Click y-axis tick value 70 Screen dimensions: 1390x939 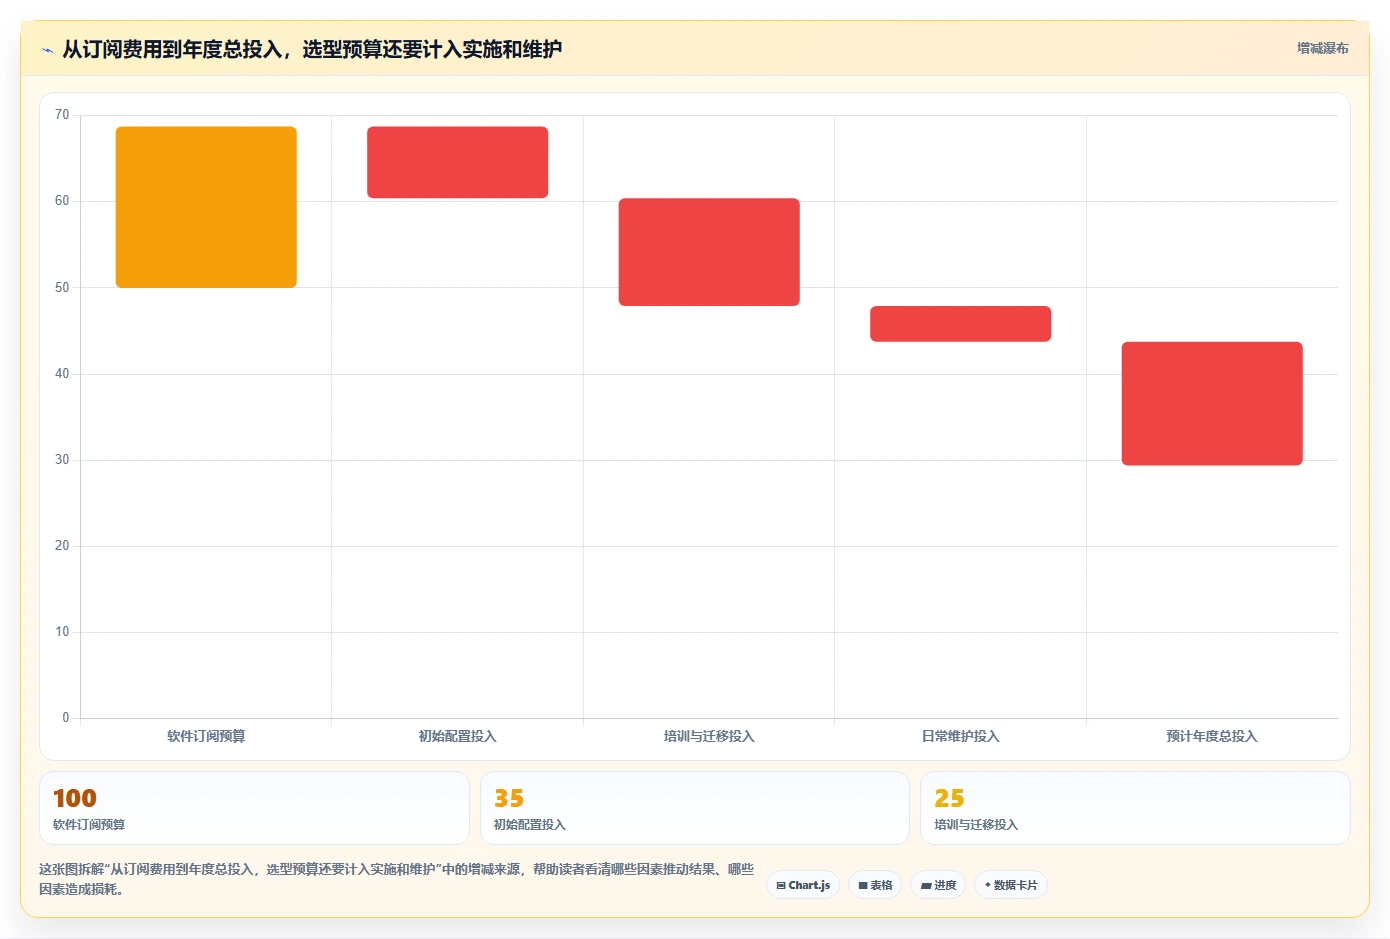coord(62,115)
